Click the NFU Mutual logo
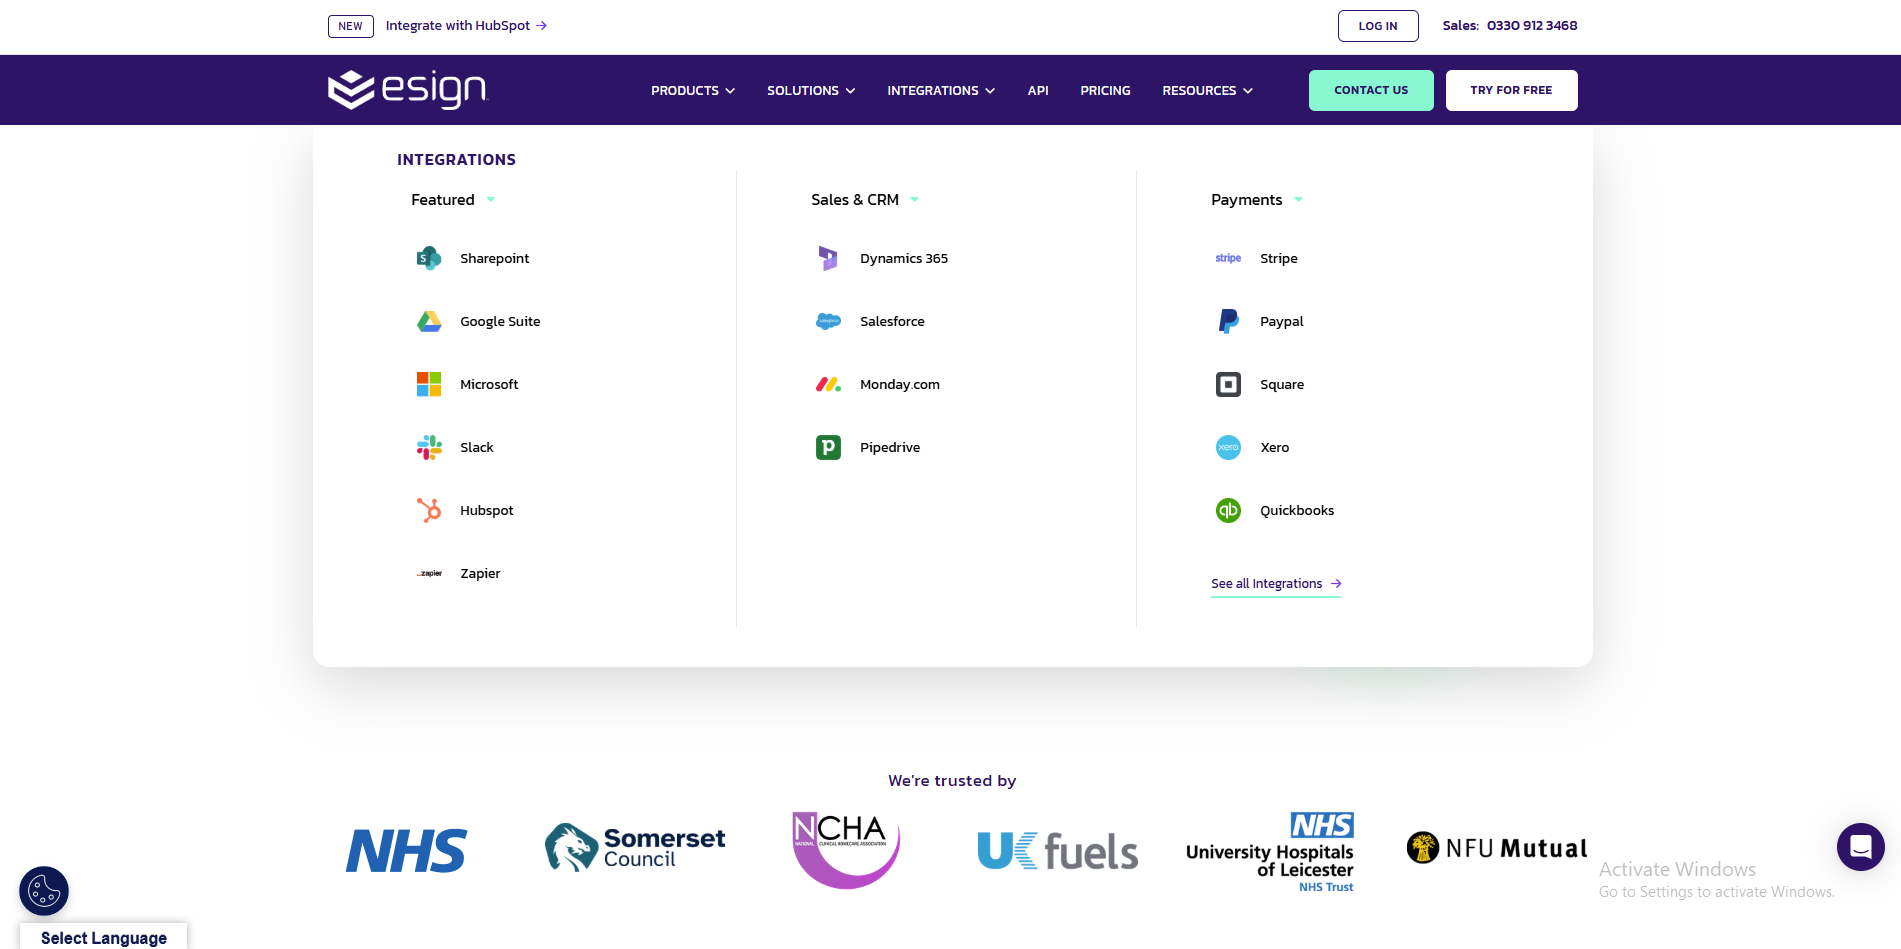This screenshot has width=1901, height=949. [1496, 848]
